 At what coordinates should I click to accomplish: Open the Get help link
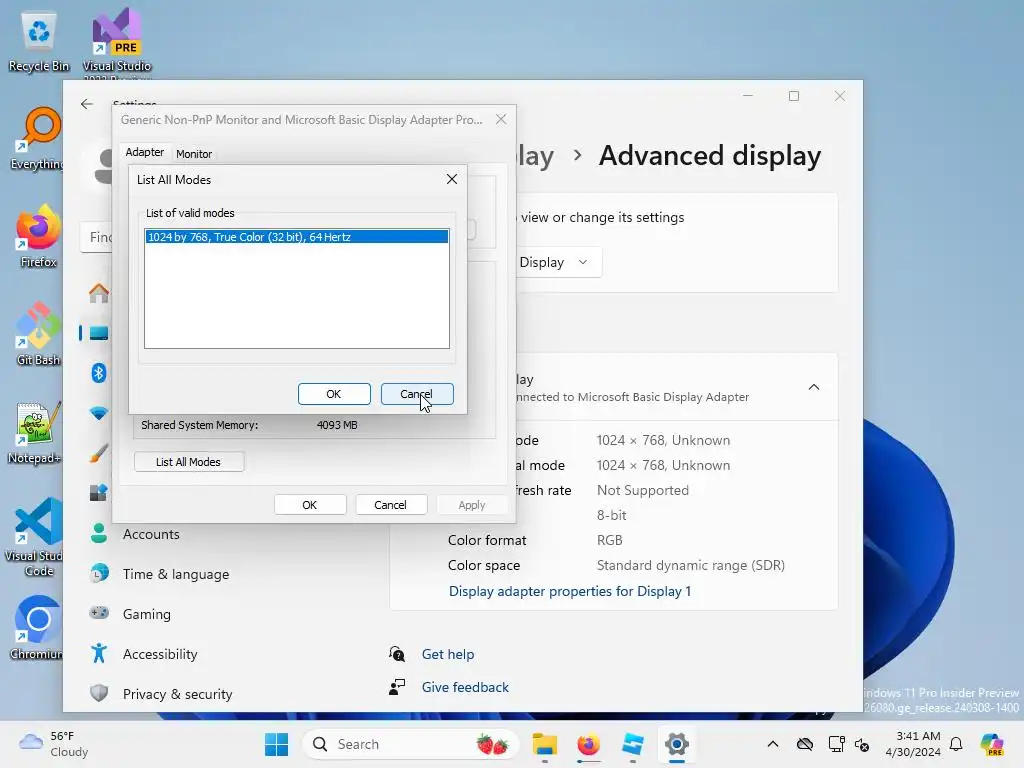448,654
